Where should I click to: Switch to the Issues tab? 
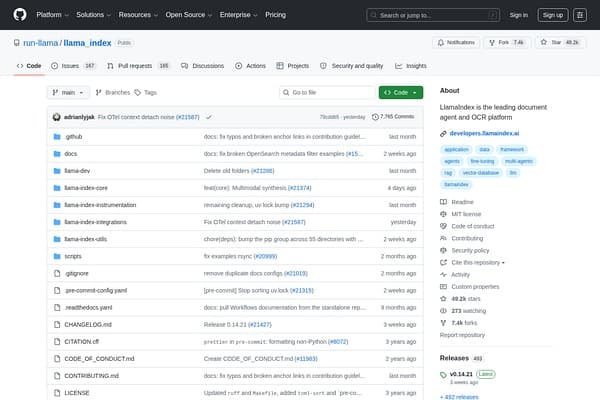coord(73,66)
